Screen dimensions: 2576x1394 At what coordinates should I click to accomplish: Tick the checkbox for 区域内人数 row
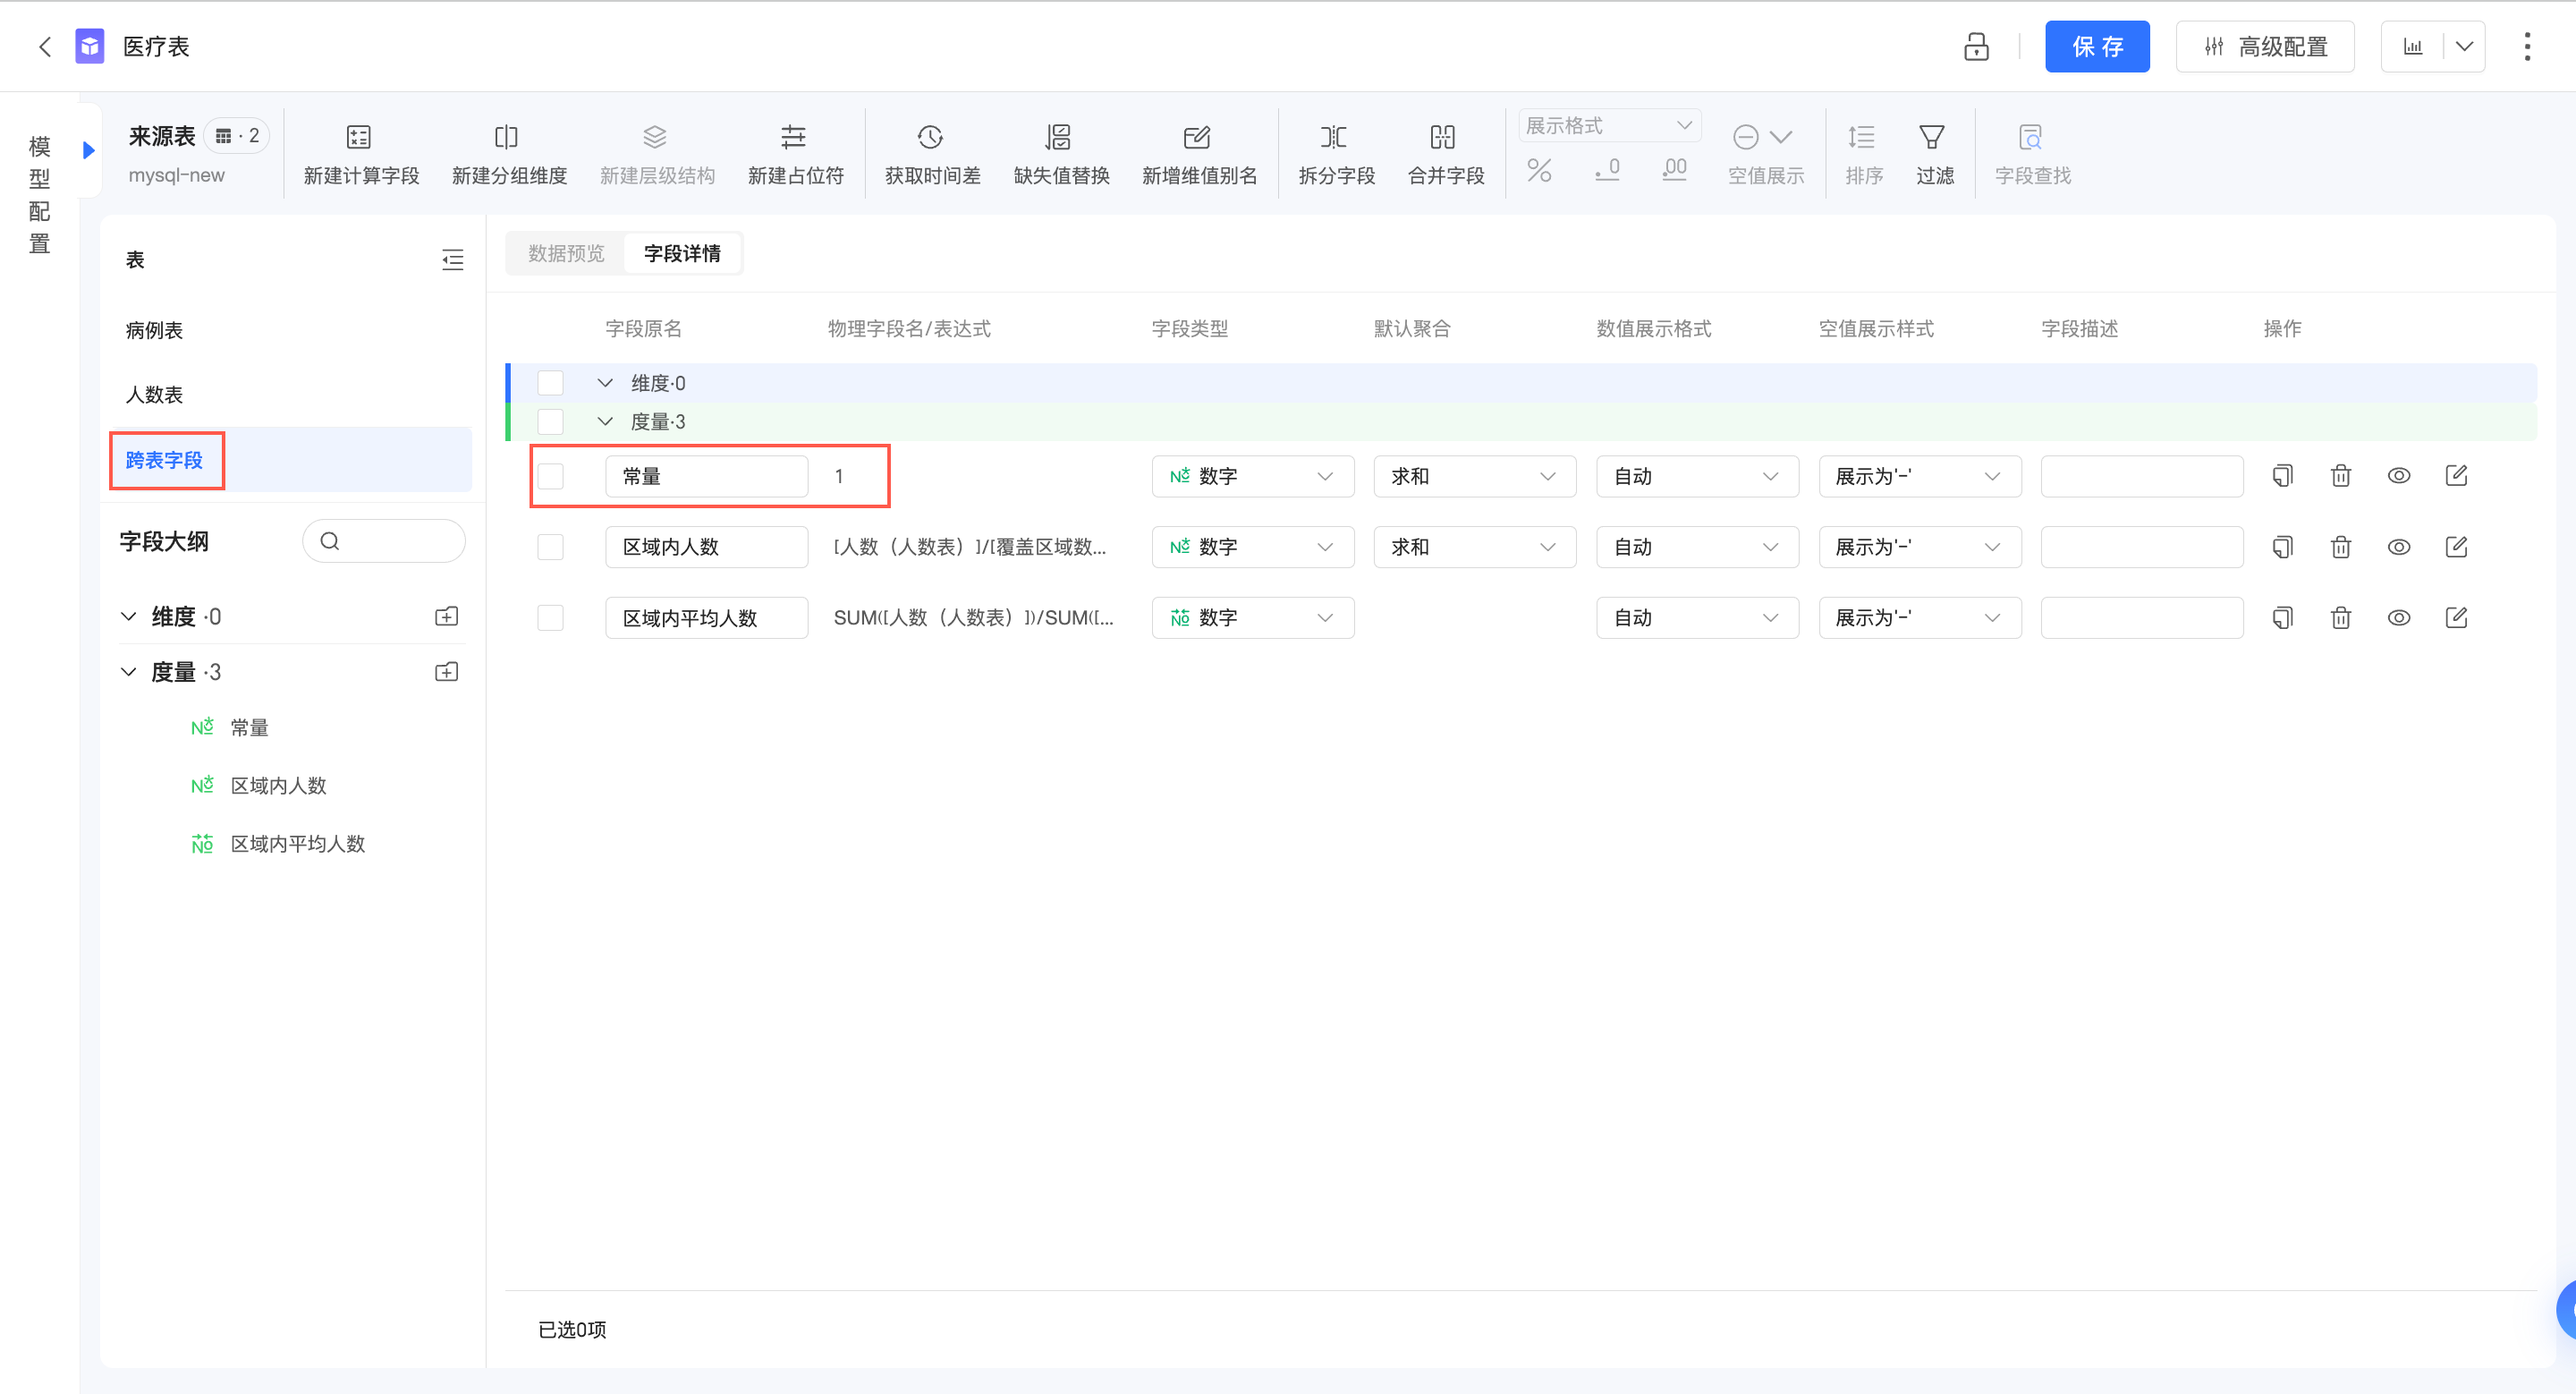tap(550, 547)
